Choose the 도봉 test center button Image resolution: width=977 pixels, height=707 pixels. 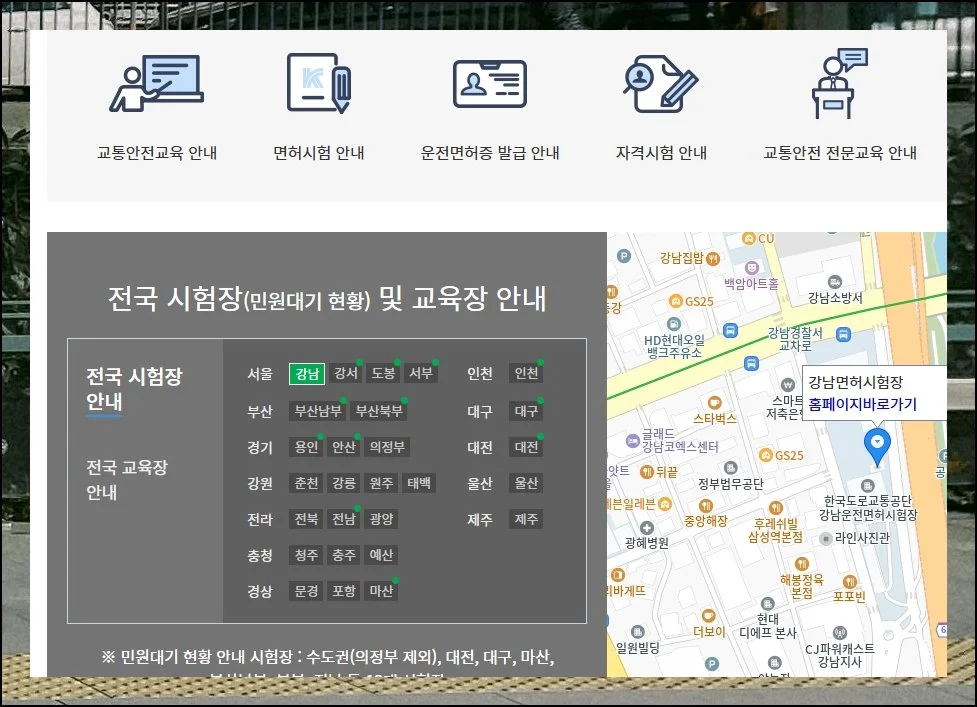[383, 374]
